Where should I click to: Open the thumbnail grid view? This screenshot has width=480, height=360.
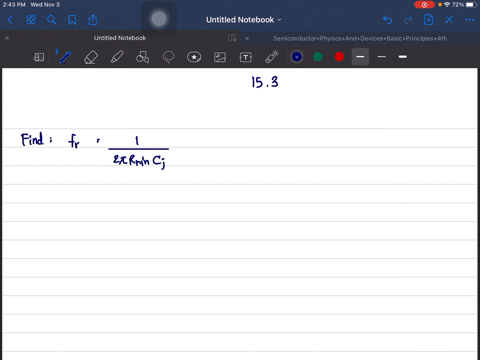pyautogui.click(x=31, y=20)
